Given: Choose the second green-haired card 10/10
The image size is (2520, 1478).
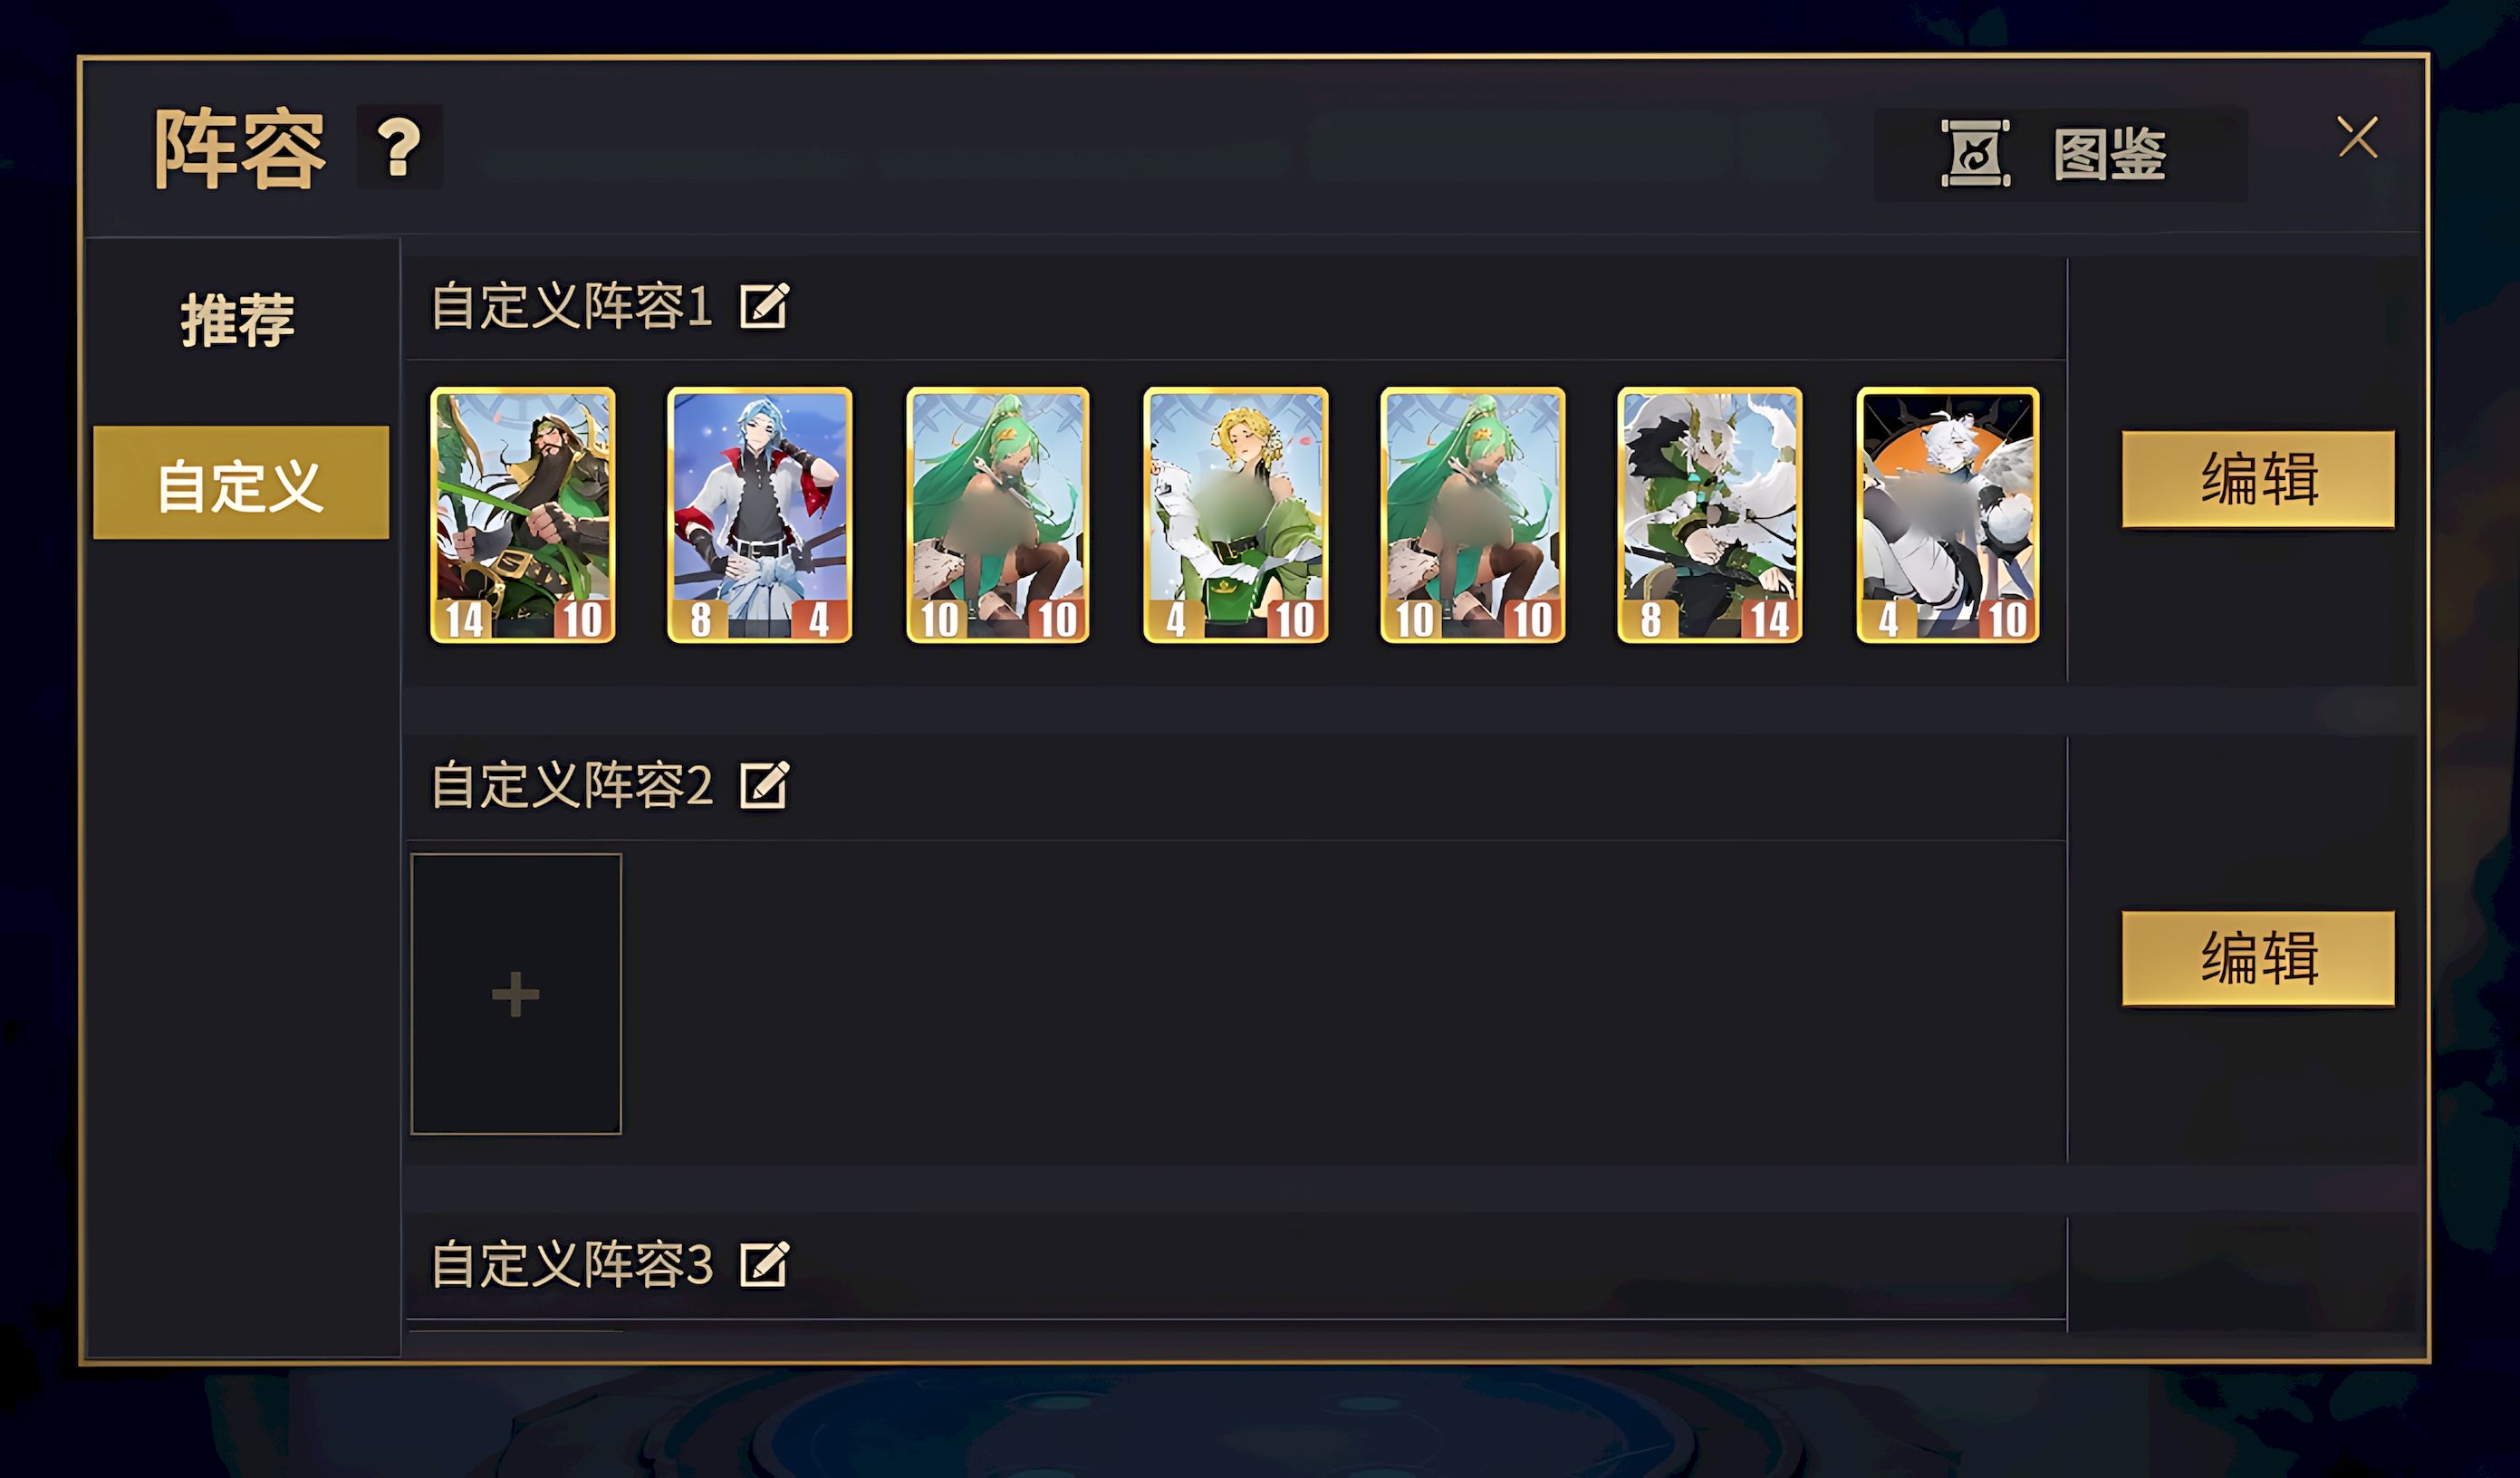Looking at the screenshot, I should coord(1473,515).
